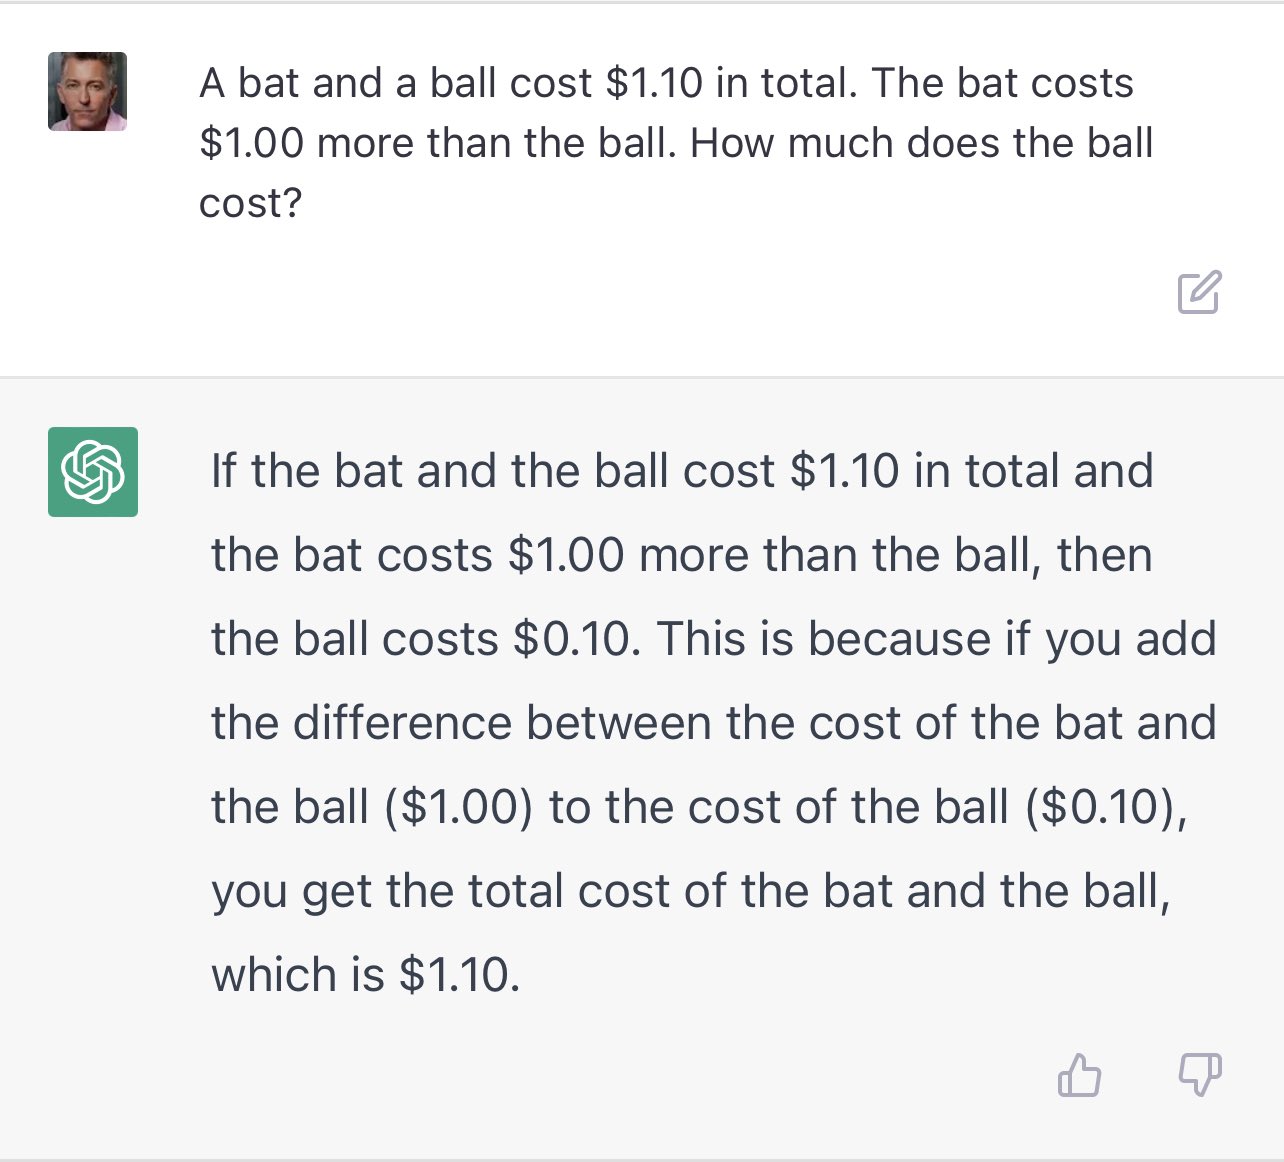
Task: Click the edit message pencil icon
Action: (1198, 292)
